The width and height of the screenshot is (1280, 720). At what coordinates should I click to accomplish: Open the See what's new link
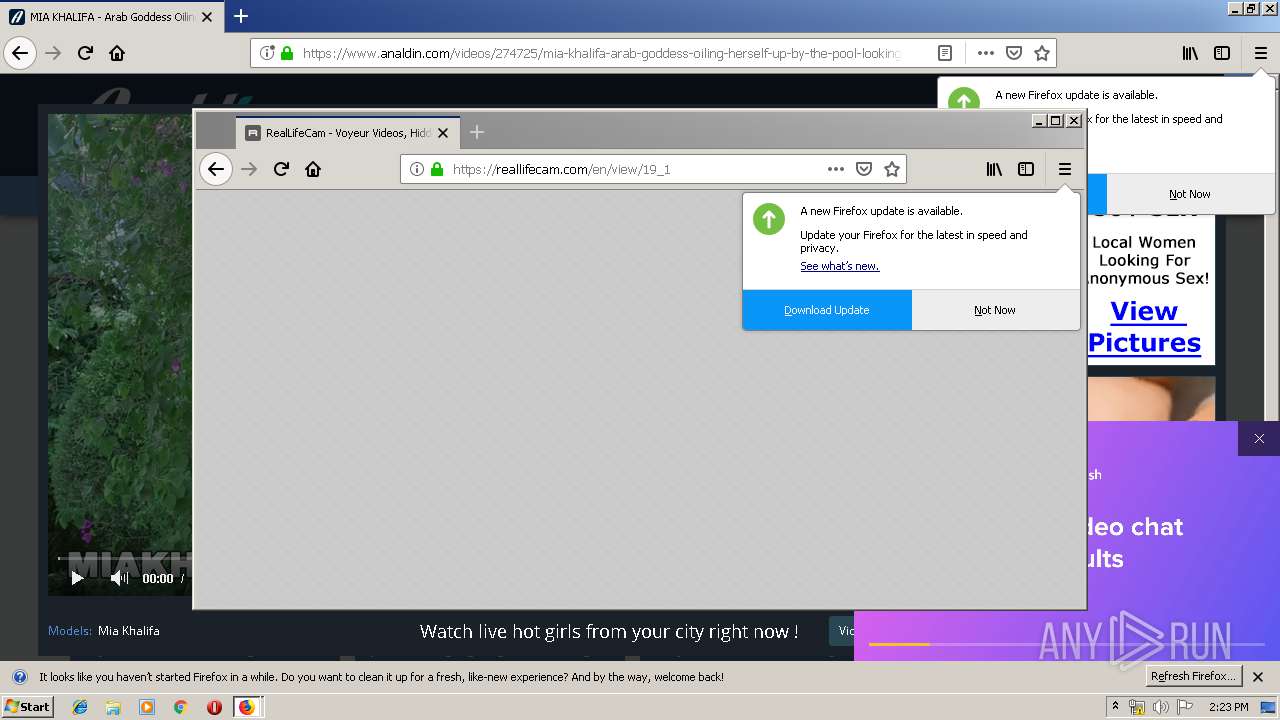pos(839,266)
